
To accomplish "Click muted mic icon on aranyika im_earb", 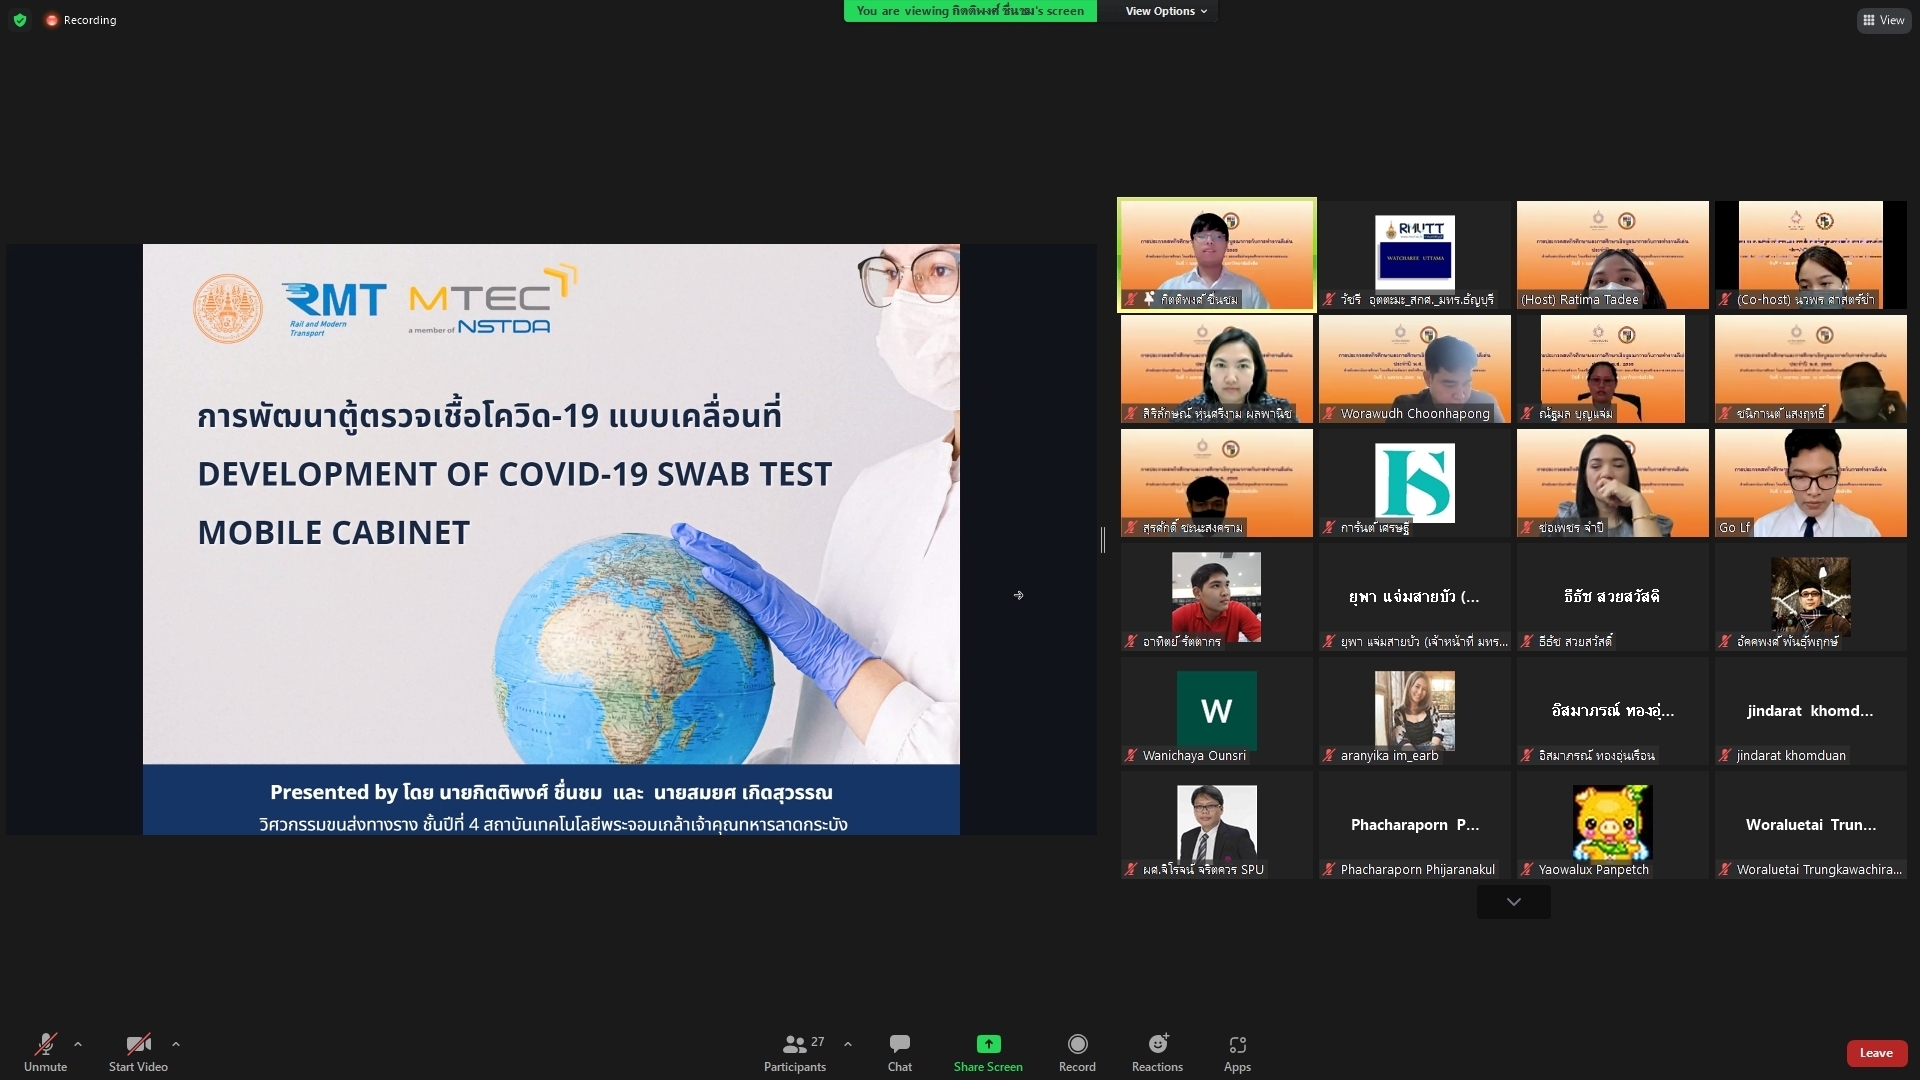I will pos(1329,756).
